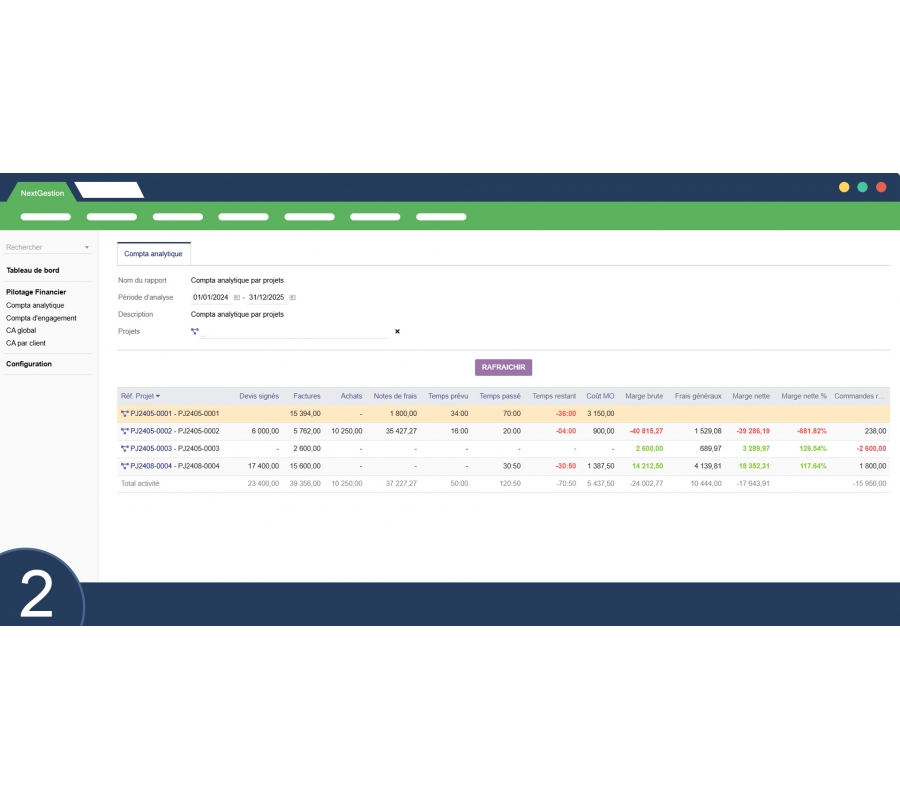This screenshot has width=900, height=800.
Task: Expand the Pilotage Financier sidebar section
Action: [x=36, y=292]
